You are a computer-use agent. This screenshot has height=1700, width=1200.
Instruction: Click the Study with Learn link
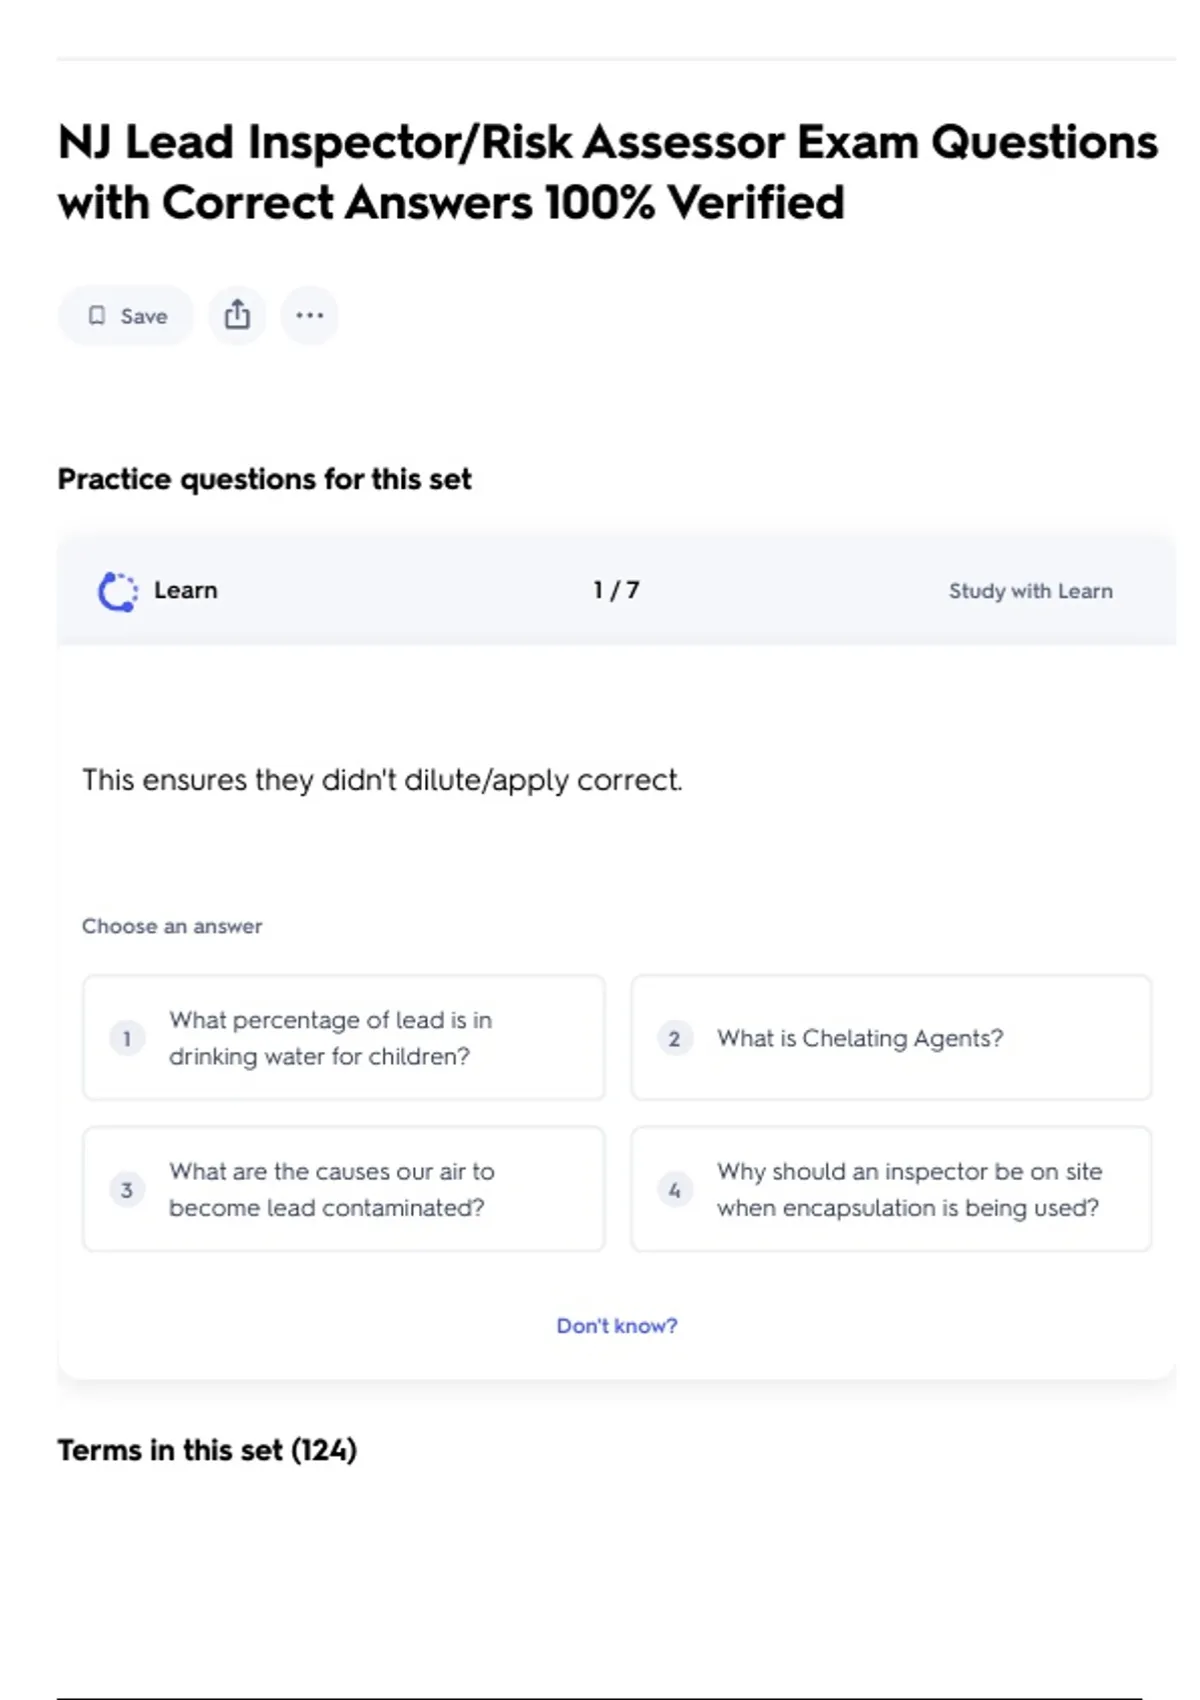coord(1030,591)
